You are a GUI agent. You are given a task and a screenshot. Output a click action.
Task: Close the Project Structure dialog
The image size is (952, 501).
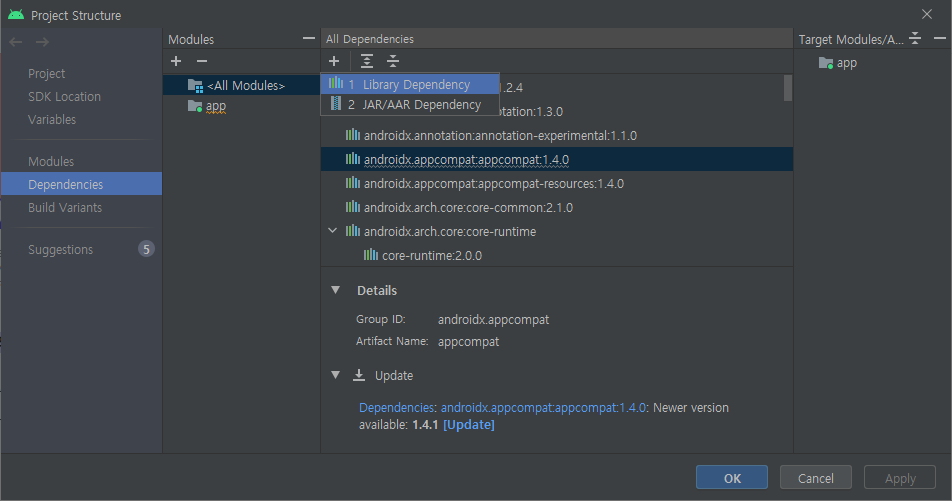(926, 15)
